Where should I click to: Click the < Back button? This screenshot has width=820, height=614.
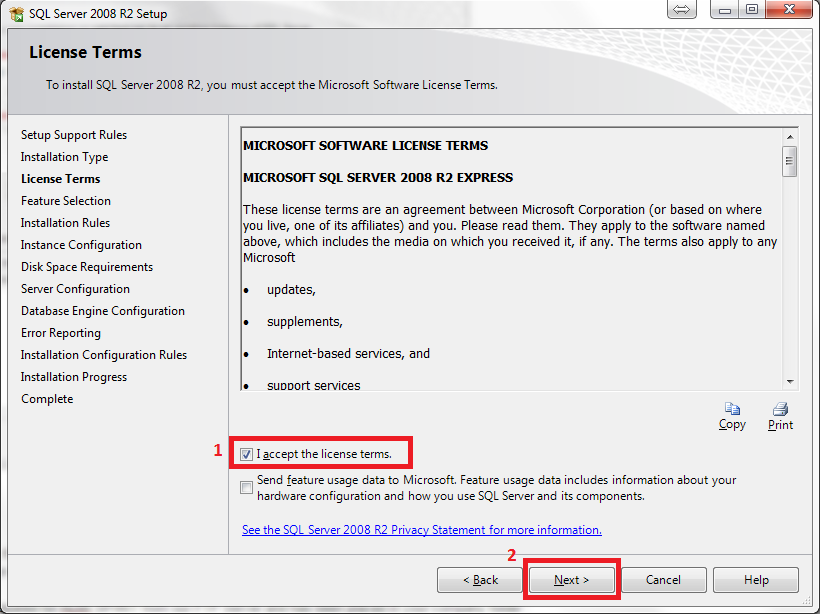(x=480, y=579)
